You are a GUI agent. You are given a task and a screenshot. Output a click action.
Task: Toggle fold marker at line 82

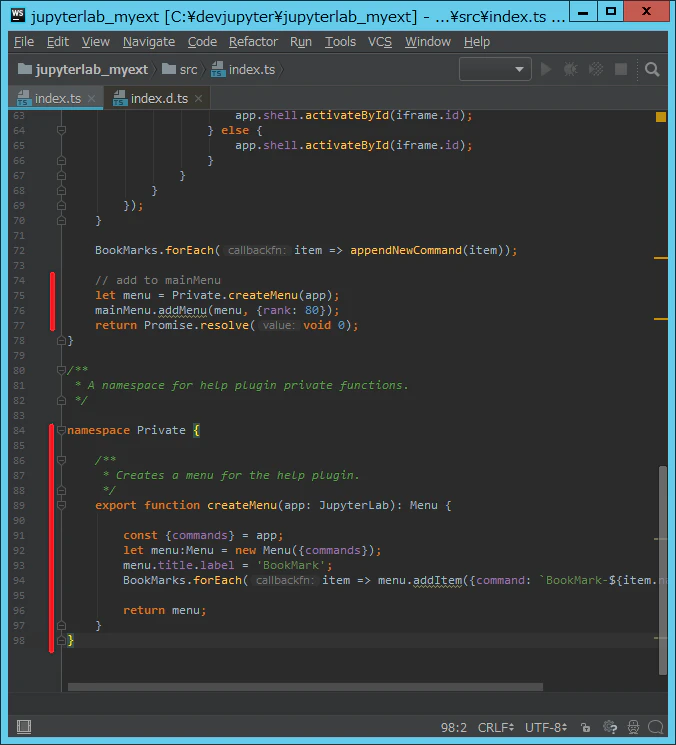tap(61, 401)
